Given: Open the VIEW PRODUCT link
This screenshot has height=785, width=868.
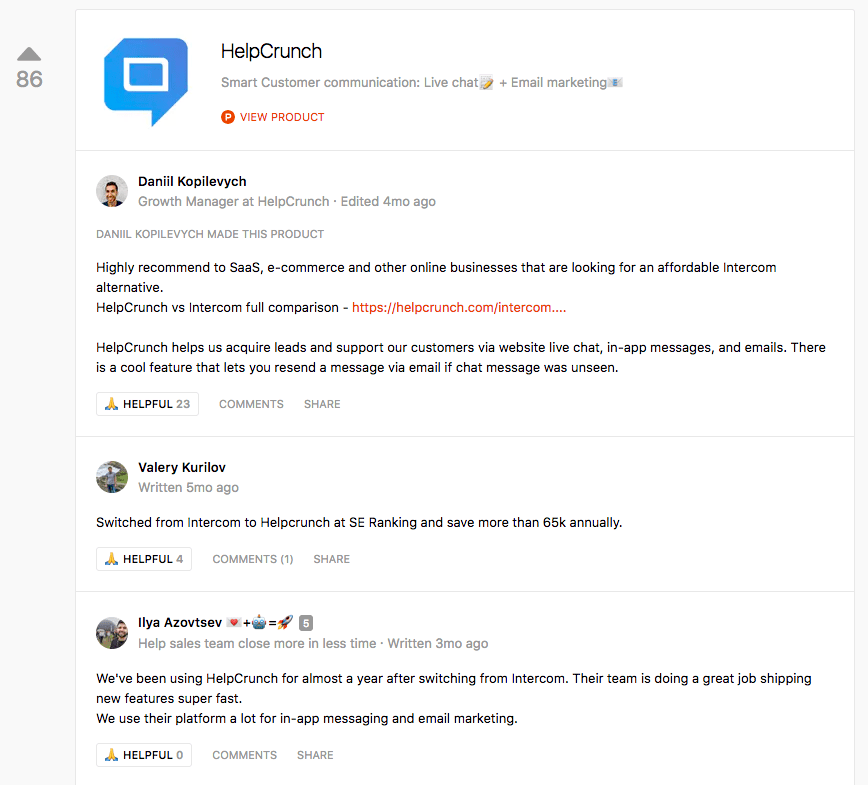Looking at the screenshot, I should [282, 117].
